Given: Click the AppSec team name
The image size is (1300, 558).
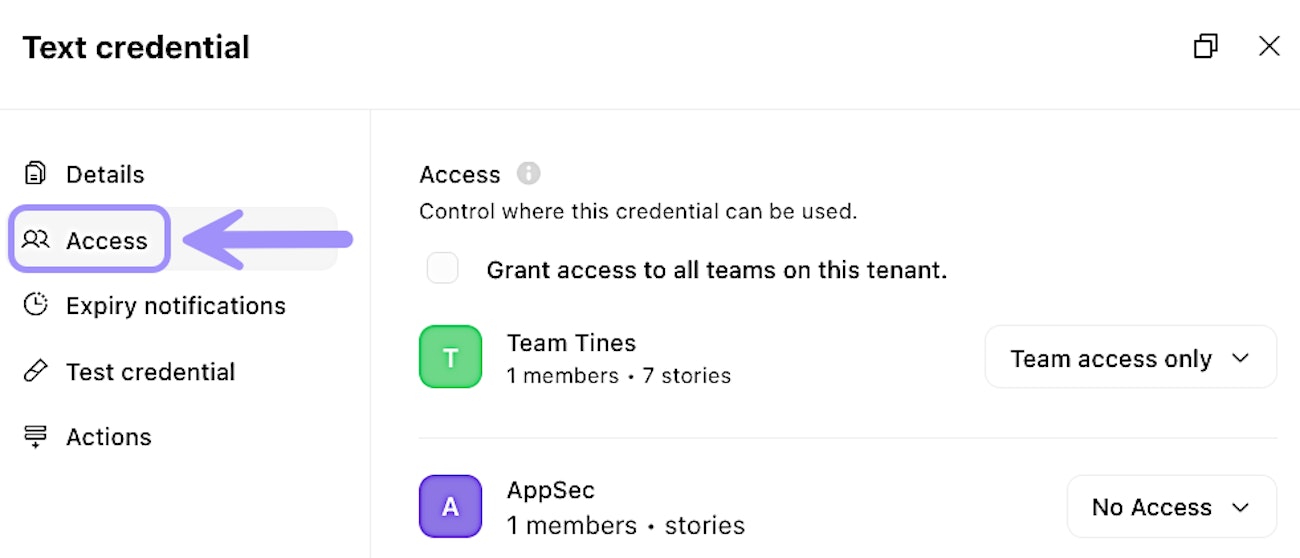Looking at the screenshot, I should [x=550, y=491].
